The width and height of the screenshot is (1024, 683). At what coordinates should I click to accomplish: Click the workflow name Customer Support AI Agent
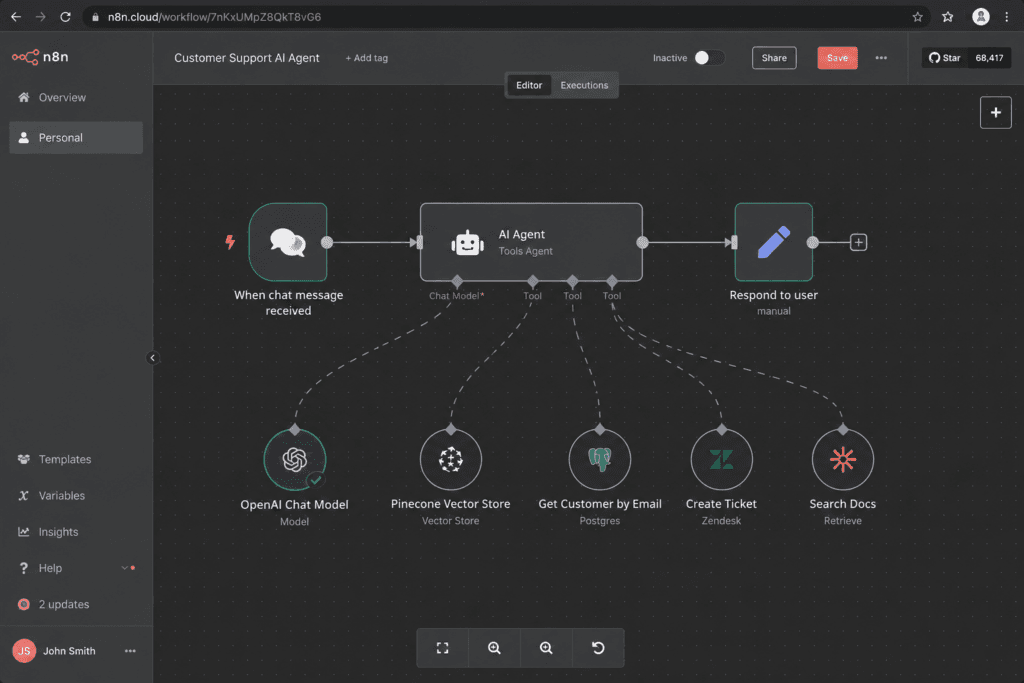click(247, 58)
